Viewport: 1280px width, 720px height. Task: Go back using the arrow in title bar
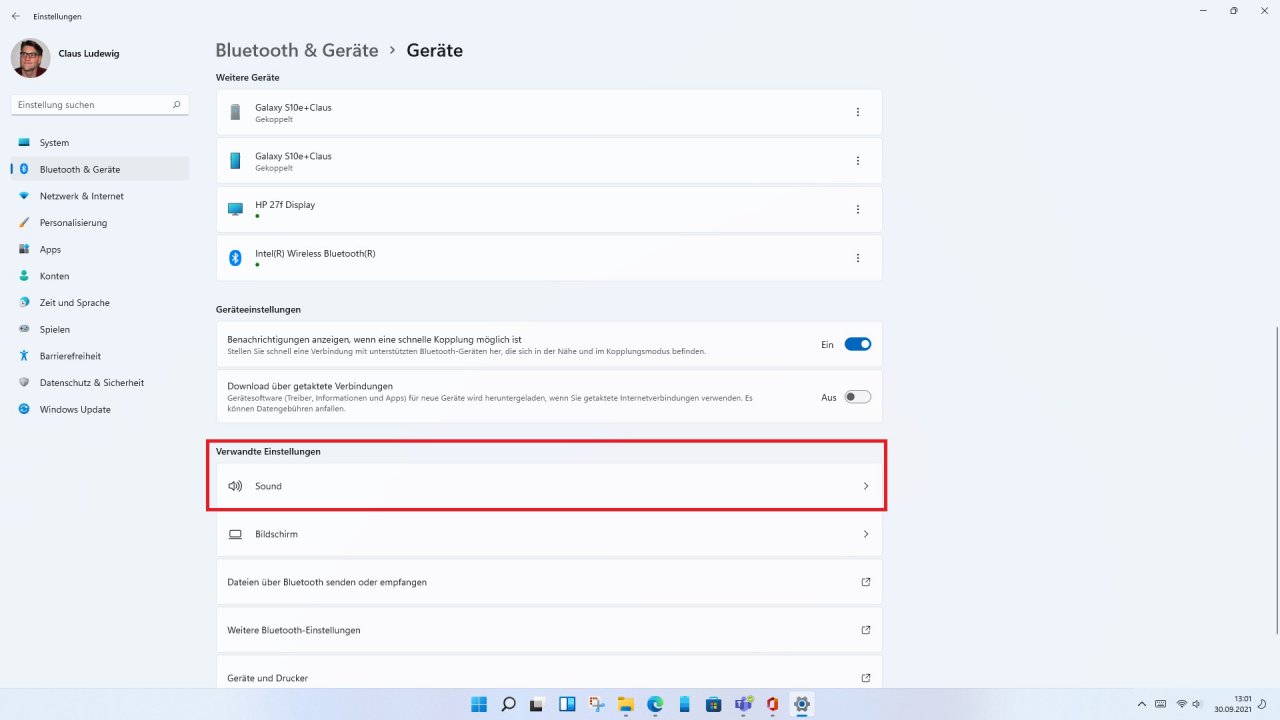15,16
